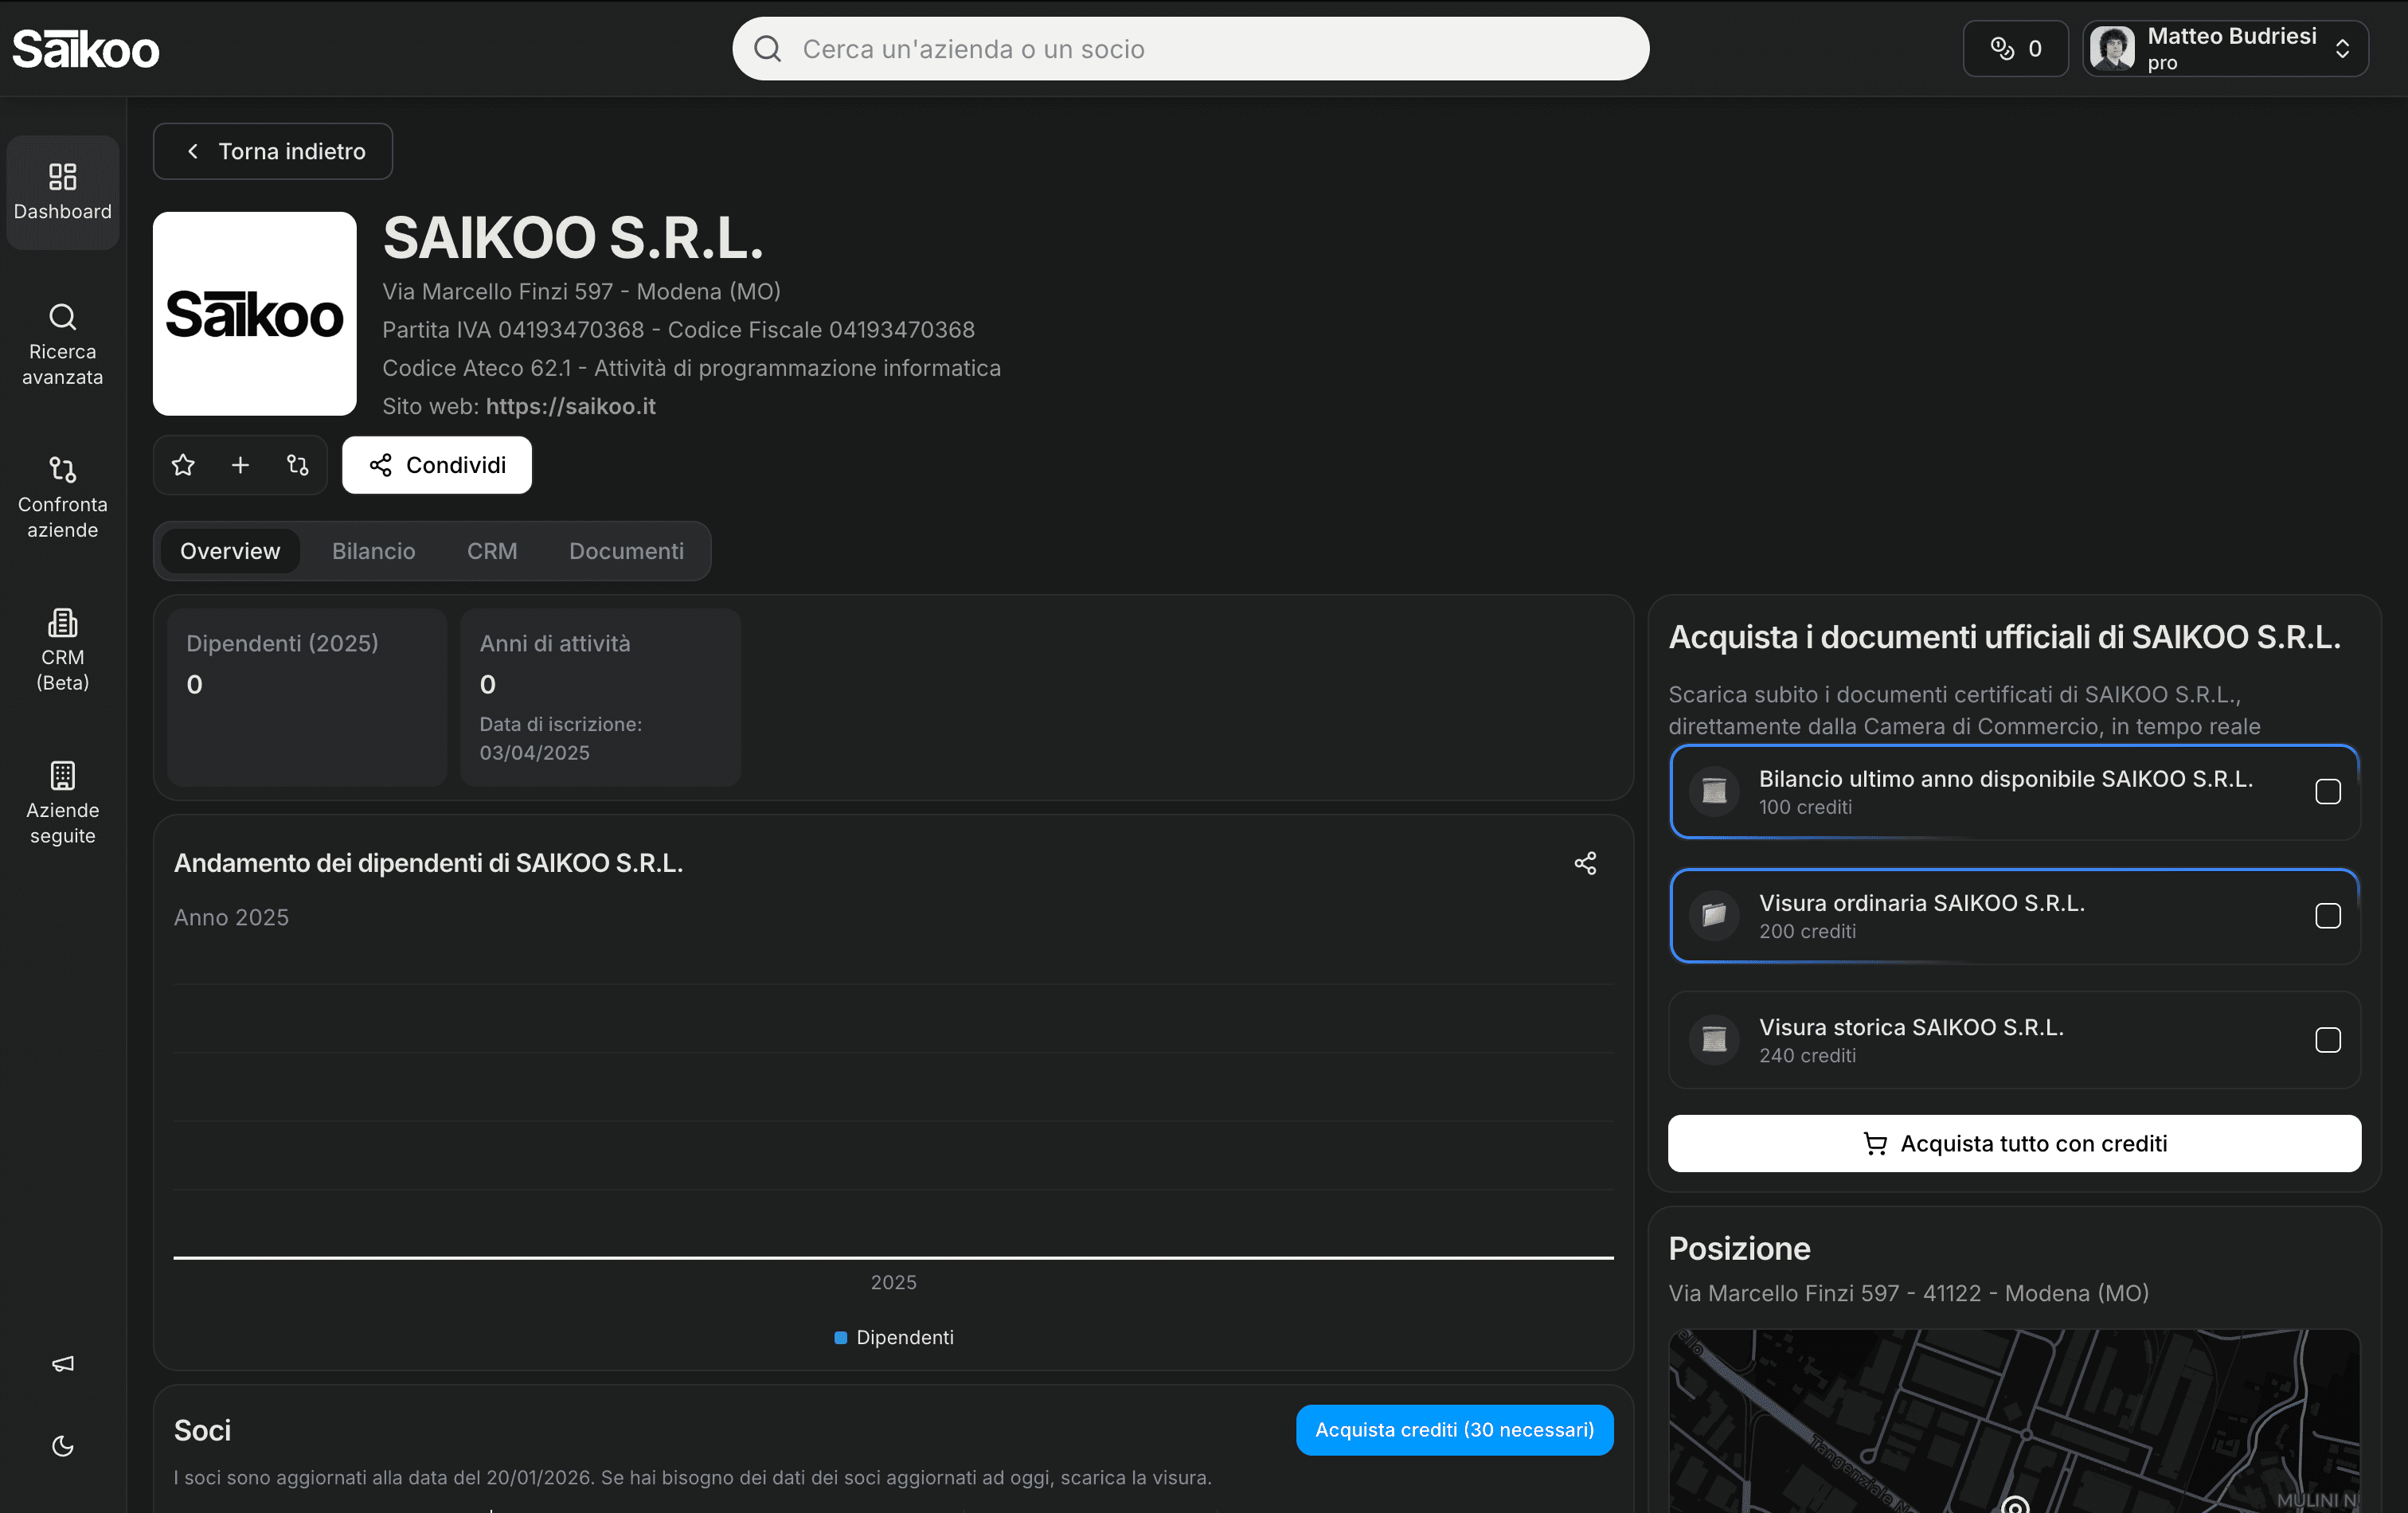Click the Anni di attività stat card
The image size is (2408, 1513).
click(x=600, y=697)
